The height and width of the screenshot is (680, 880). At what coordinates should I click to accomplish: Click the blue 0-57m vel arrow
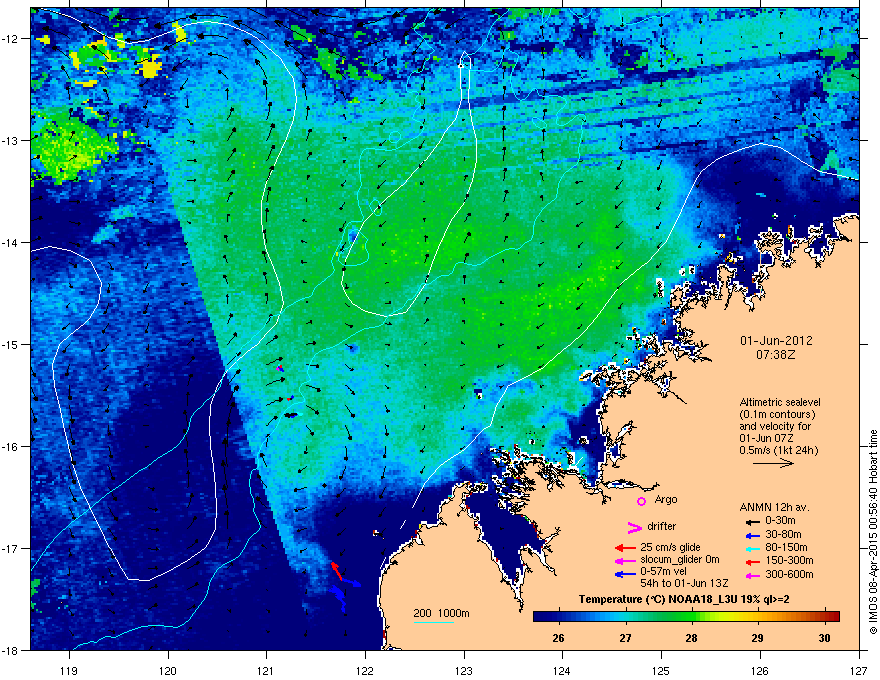625,575
